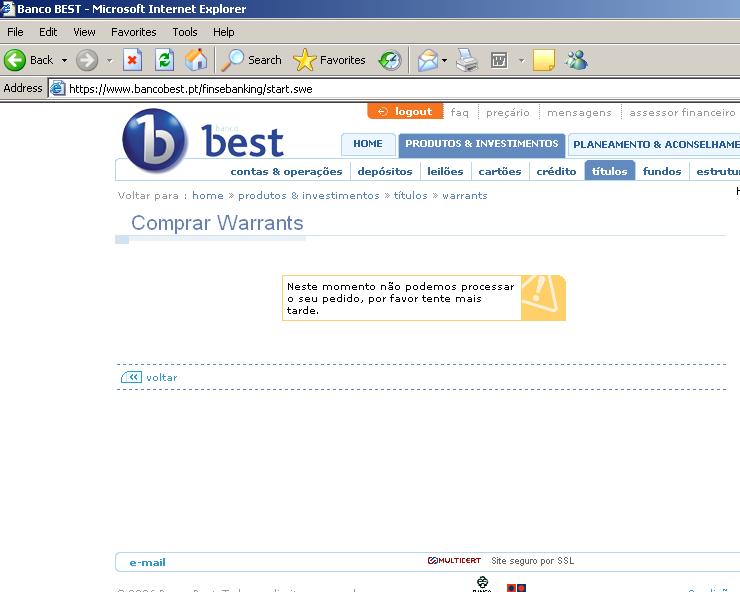Screen dimensions: 740x592
Task: Click the Search magnifier toolbar button
Action: [252, 60]
